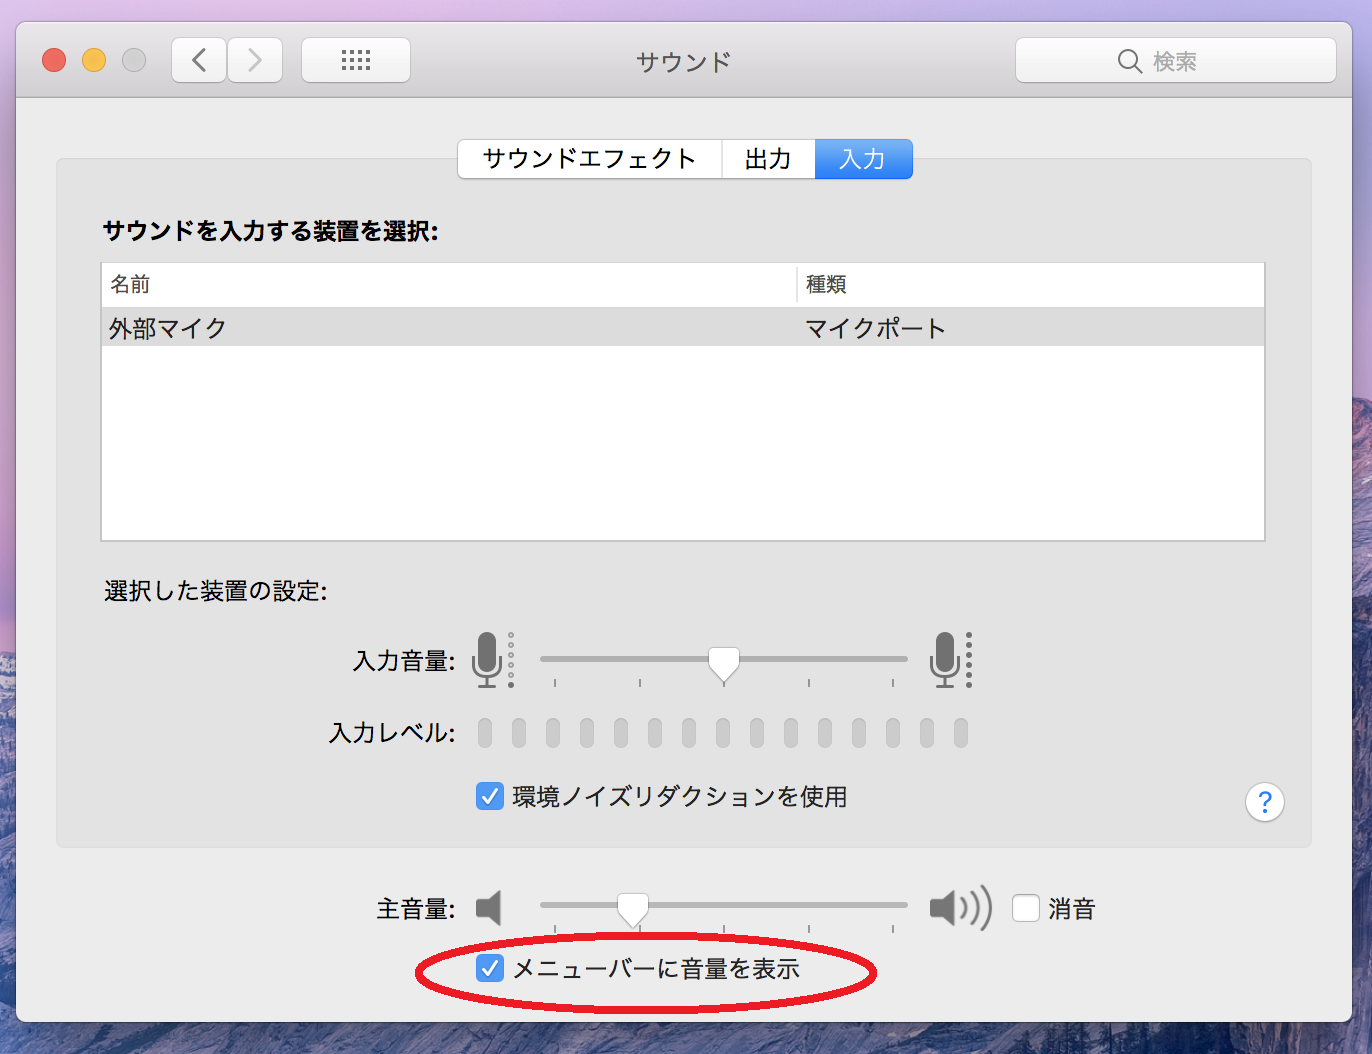Switch to the 出力 tab
Screen dimensions: 1372x1054
pyautogui.click(x=768, y=159)
